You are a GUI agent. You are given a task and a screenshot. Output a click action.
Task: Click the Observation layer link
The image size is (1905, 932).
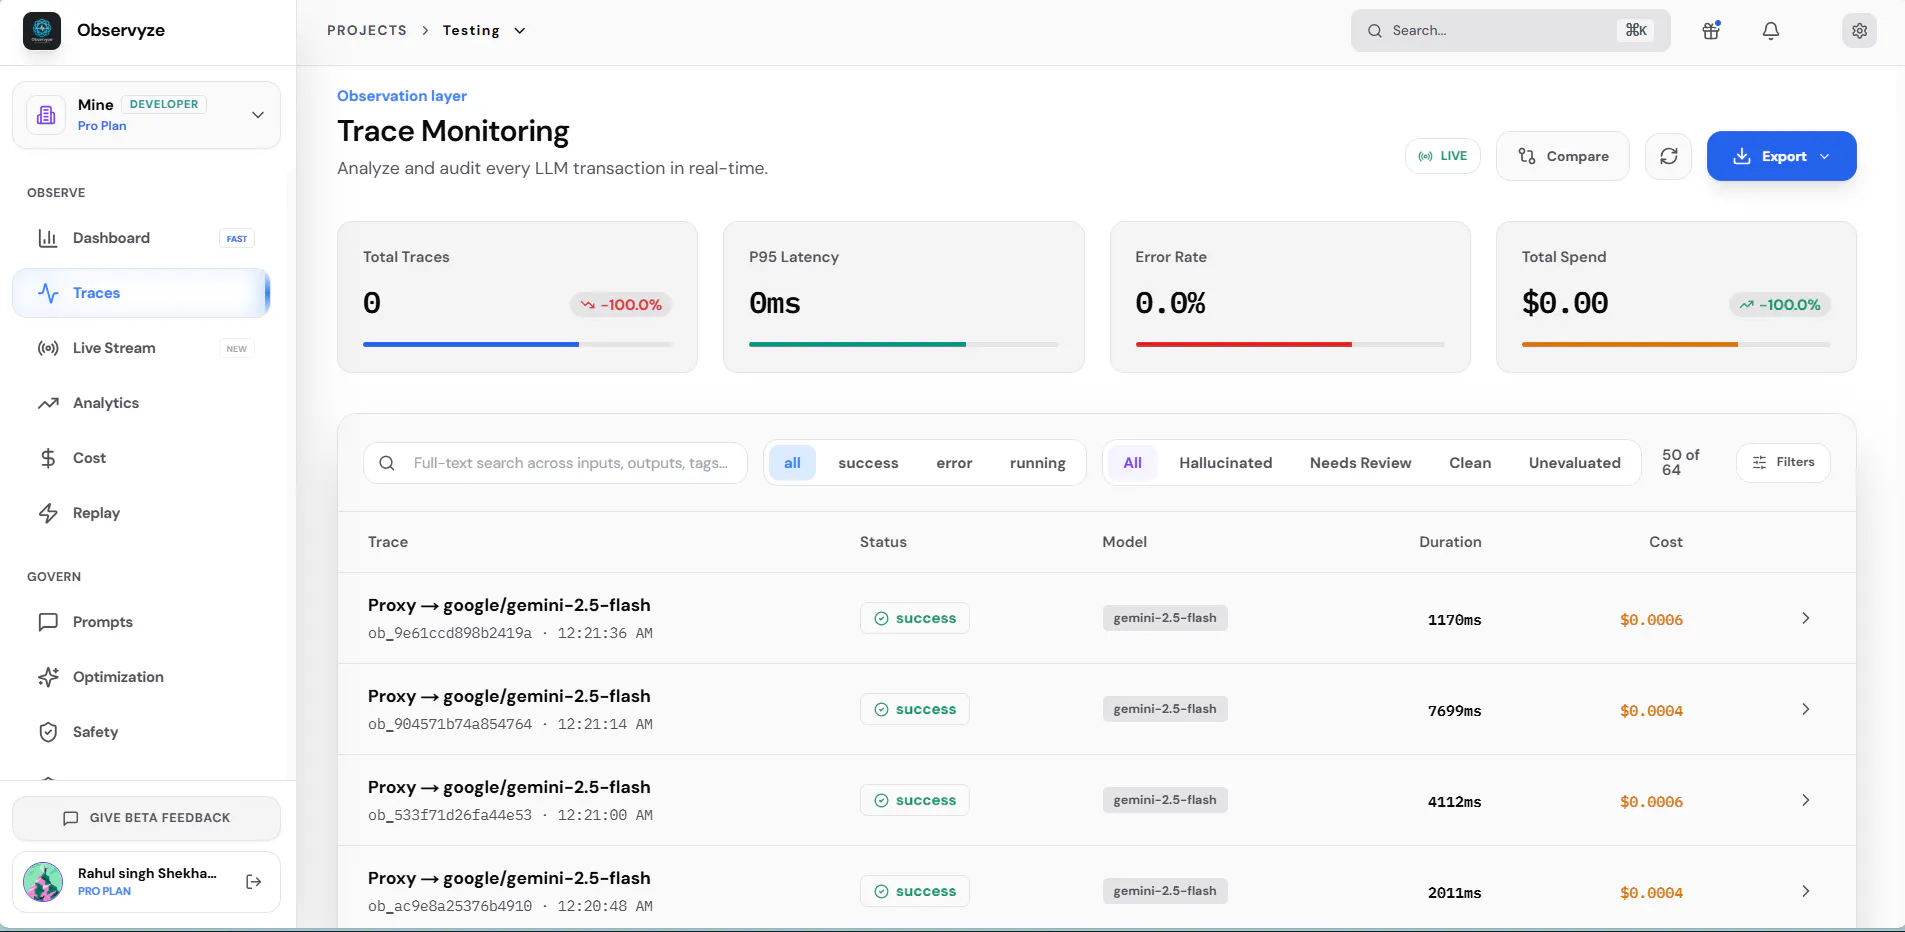[402, 96]
